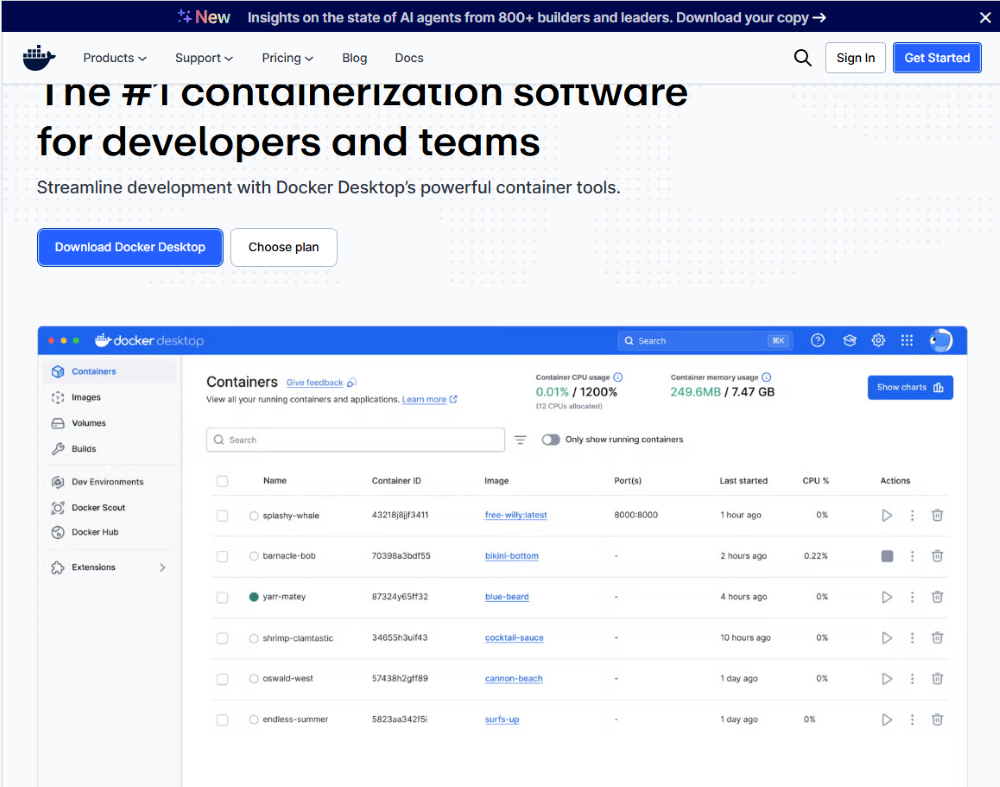The height and width of the screenshot is (787, 1000).
Task: Click the info icon beside Container CPU usage
Action: [x=618, y=377]
